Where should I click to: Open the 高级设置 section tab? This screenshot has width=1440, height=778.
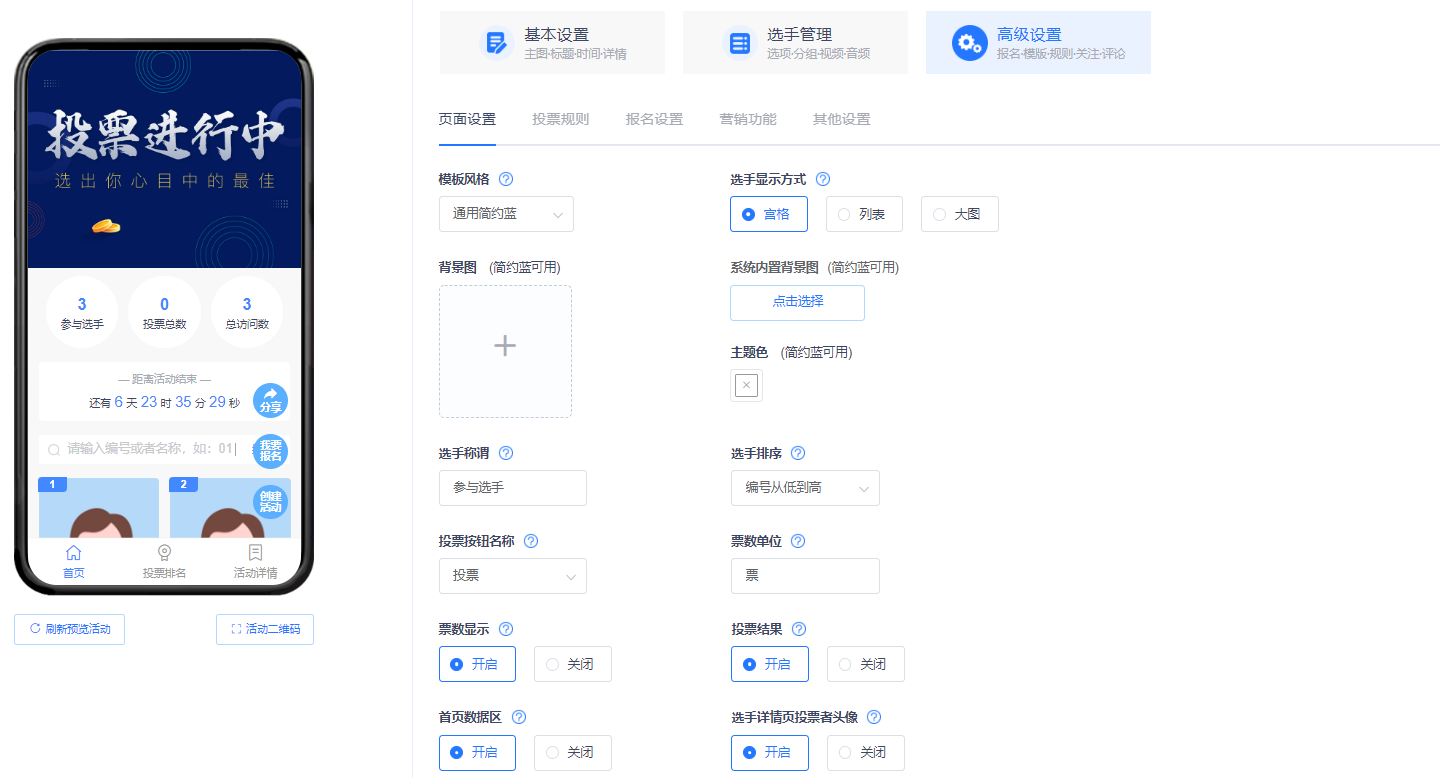tap(1038, 43)
